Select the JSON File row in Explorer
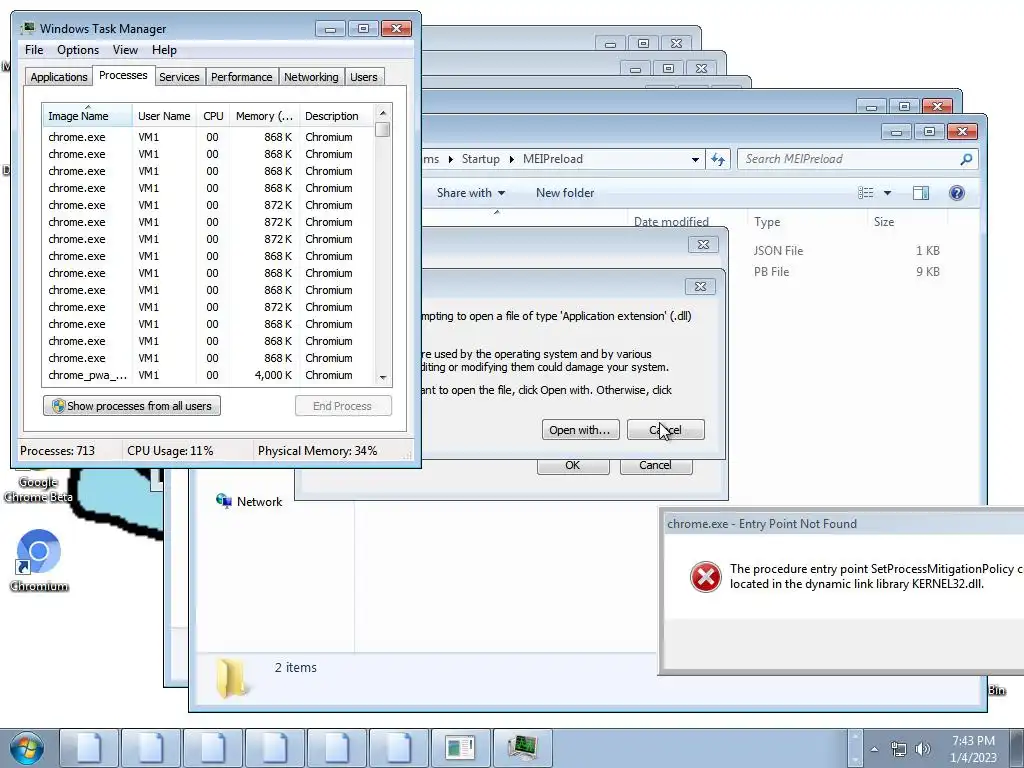The height and width of the screenshot is (768, 1024). 778,251
